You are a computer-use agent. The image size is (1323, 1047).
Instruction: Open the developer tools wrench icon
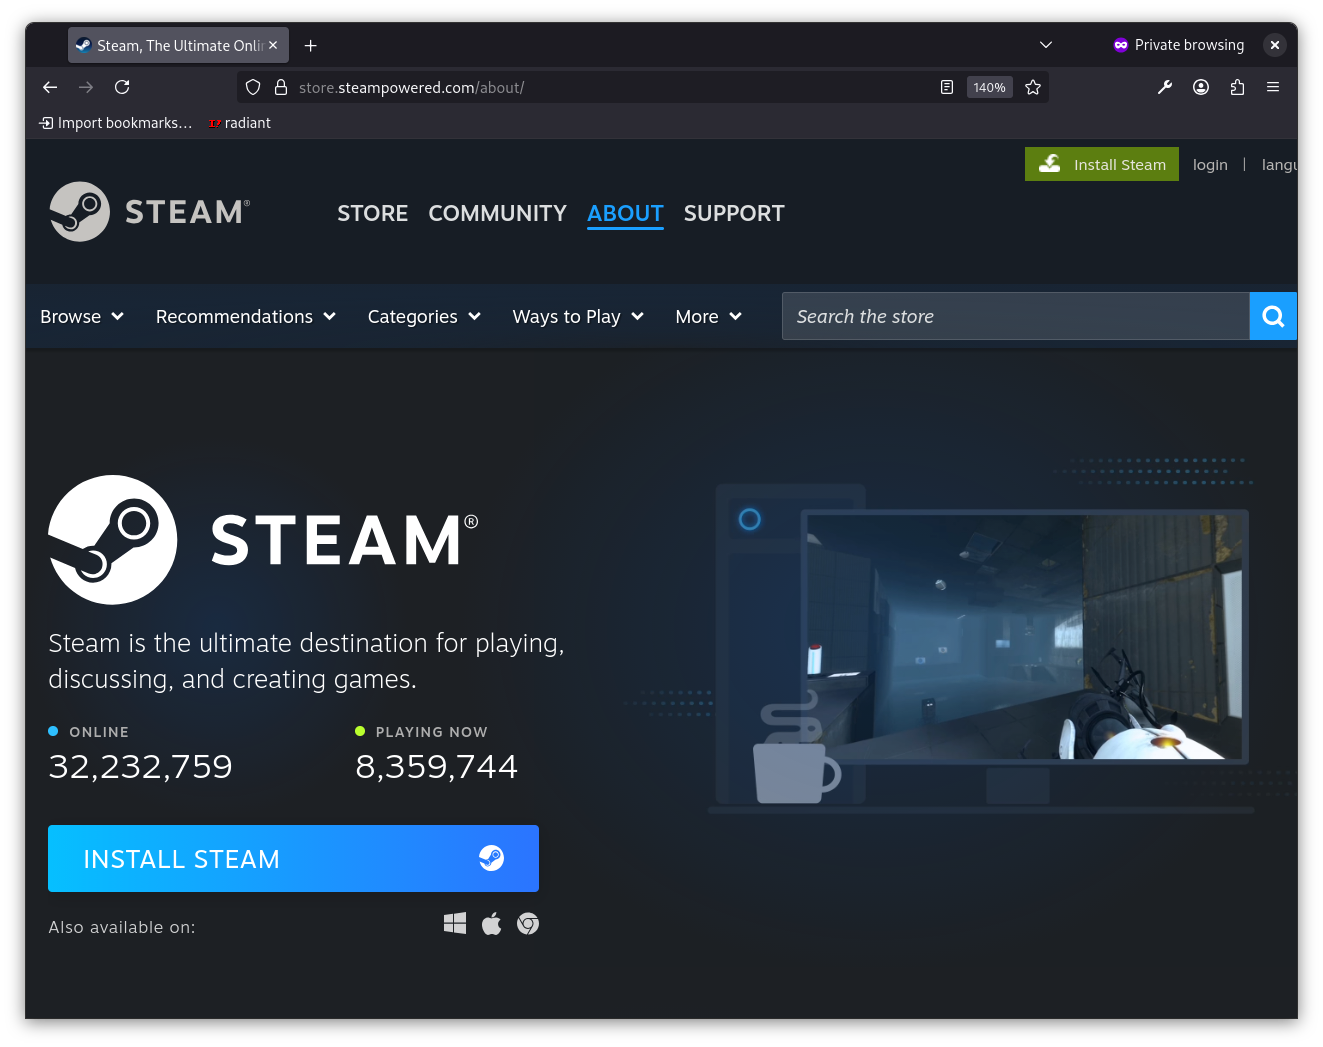tap(1165, 87)
